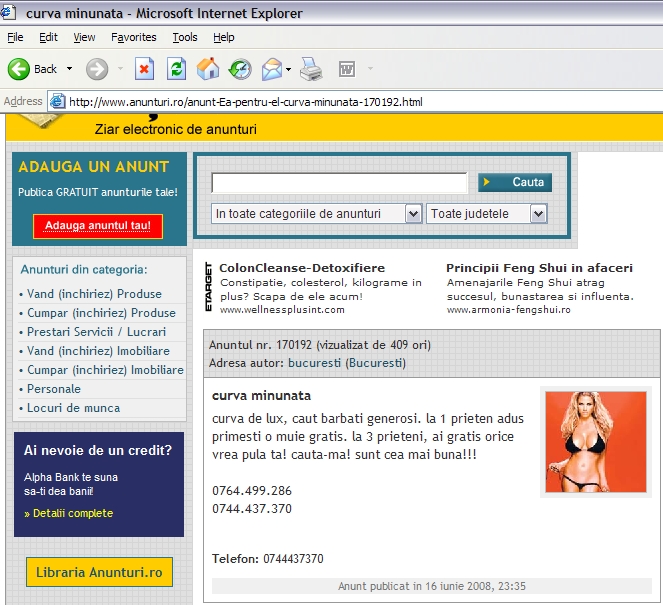This screenshot has width=663, height=605.
Task: Click the www.wellnessplusint.com ad URL
Action: [282, 309]
